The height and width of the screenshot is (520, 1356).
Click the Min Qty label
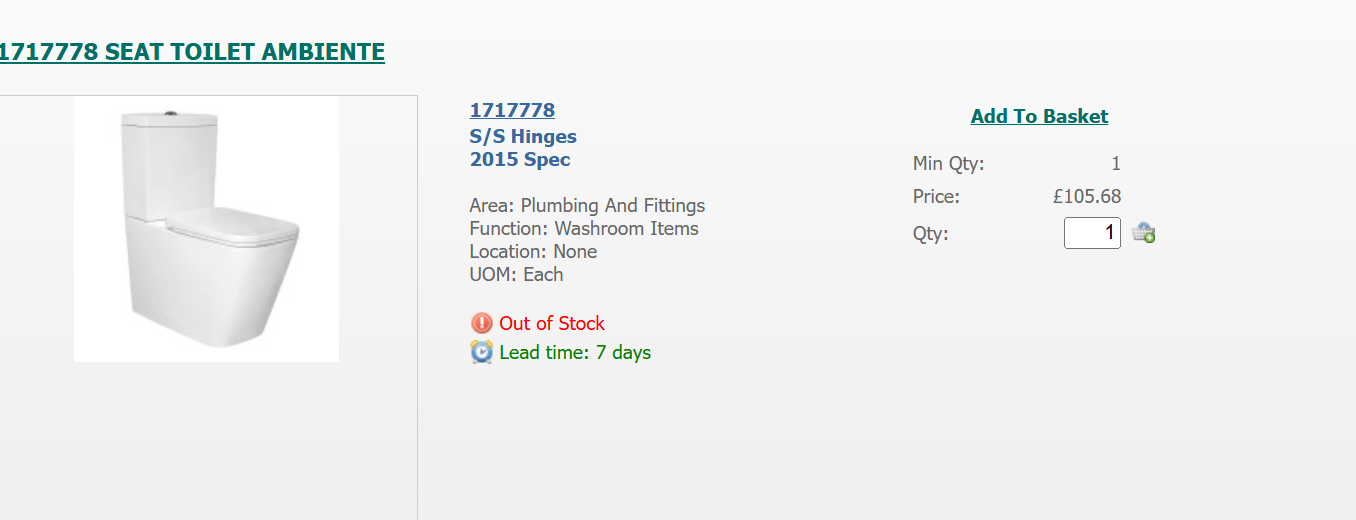pos(948,164)
